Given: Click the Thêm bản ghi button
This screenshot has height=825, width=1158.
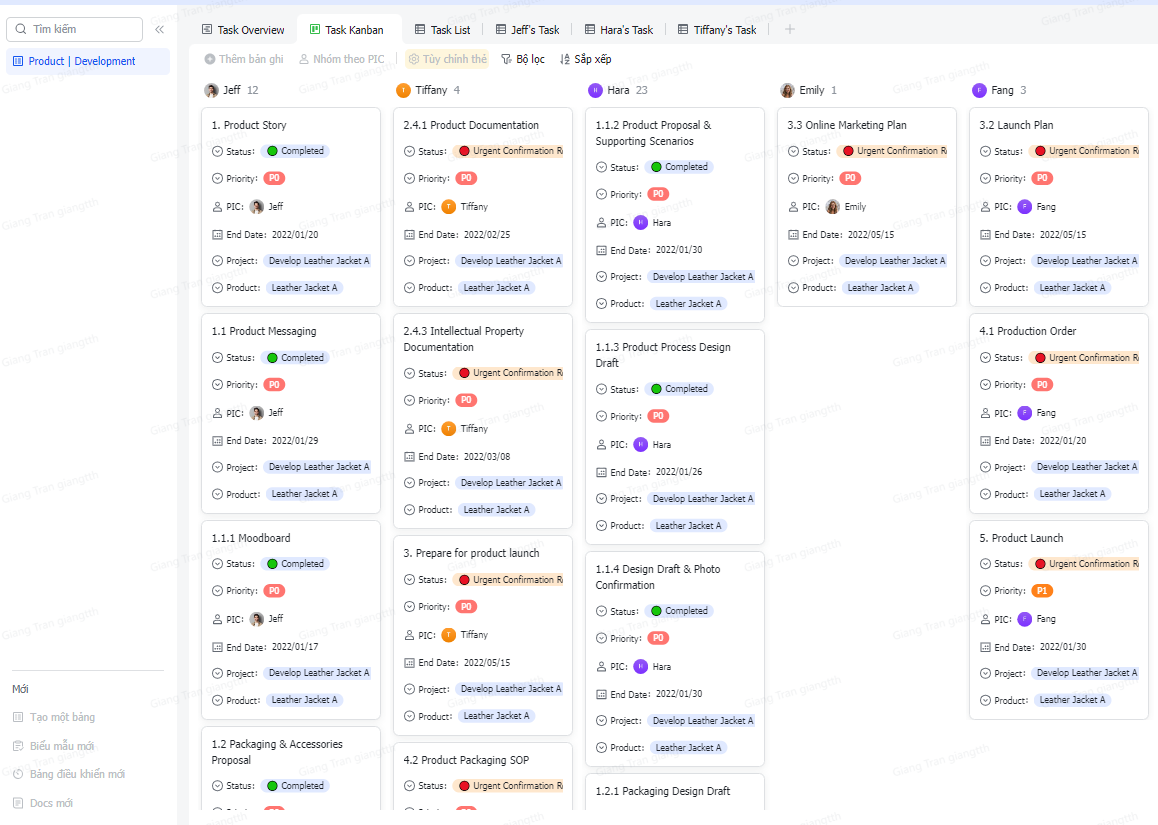Looking at the screenshot, I should point(244,59).
